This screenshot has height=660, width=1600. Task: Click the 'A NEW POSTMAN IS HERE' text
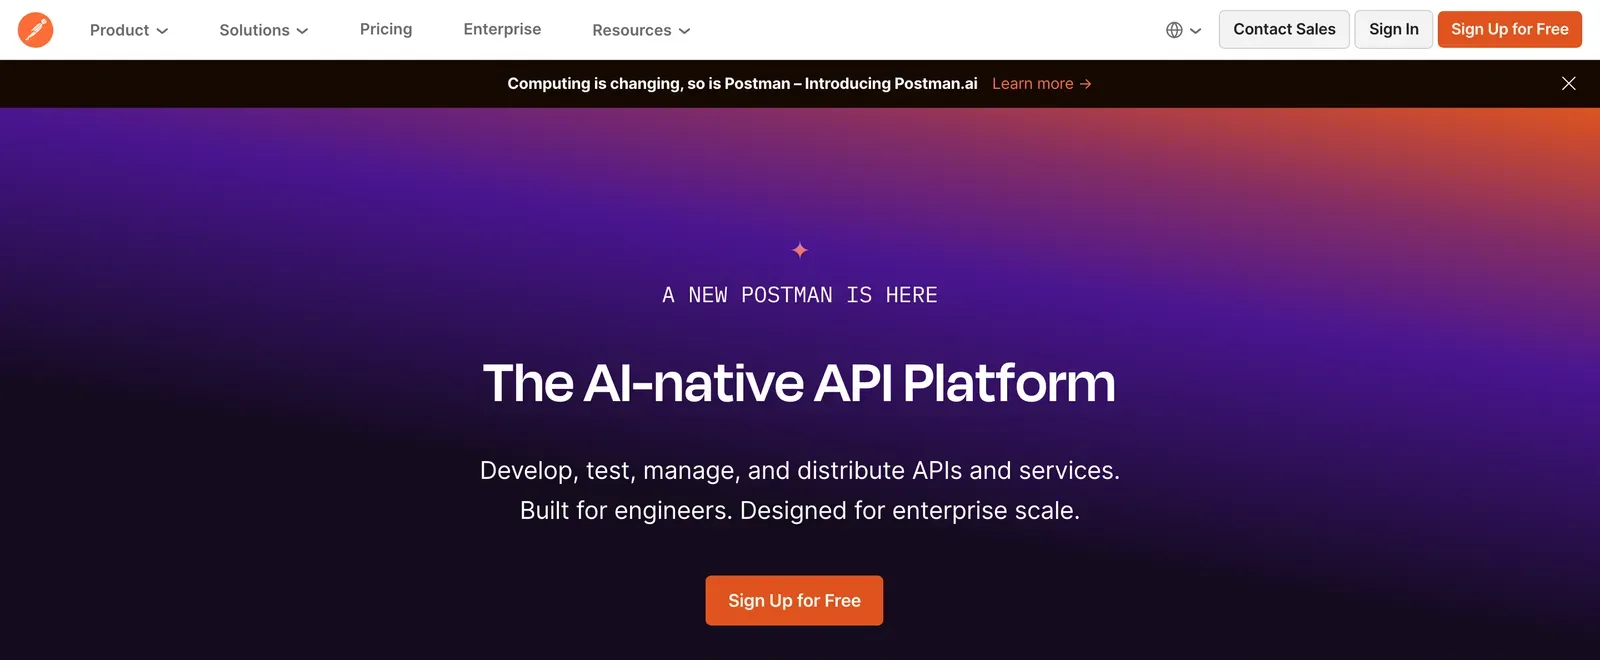pos(800,295)
